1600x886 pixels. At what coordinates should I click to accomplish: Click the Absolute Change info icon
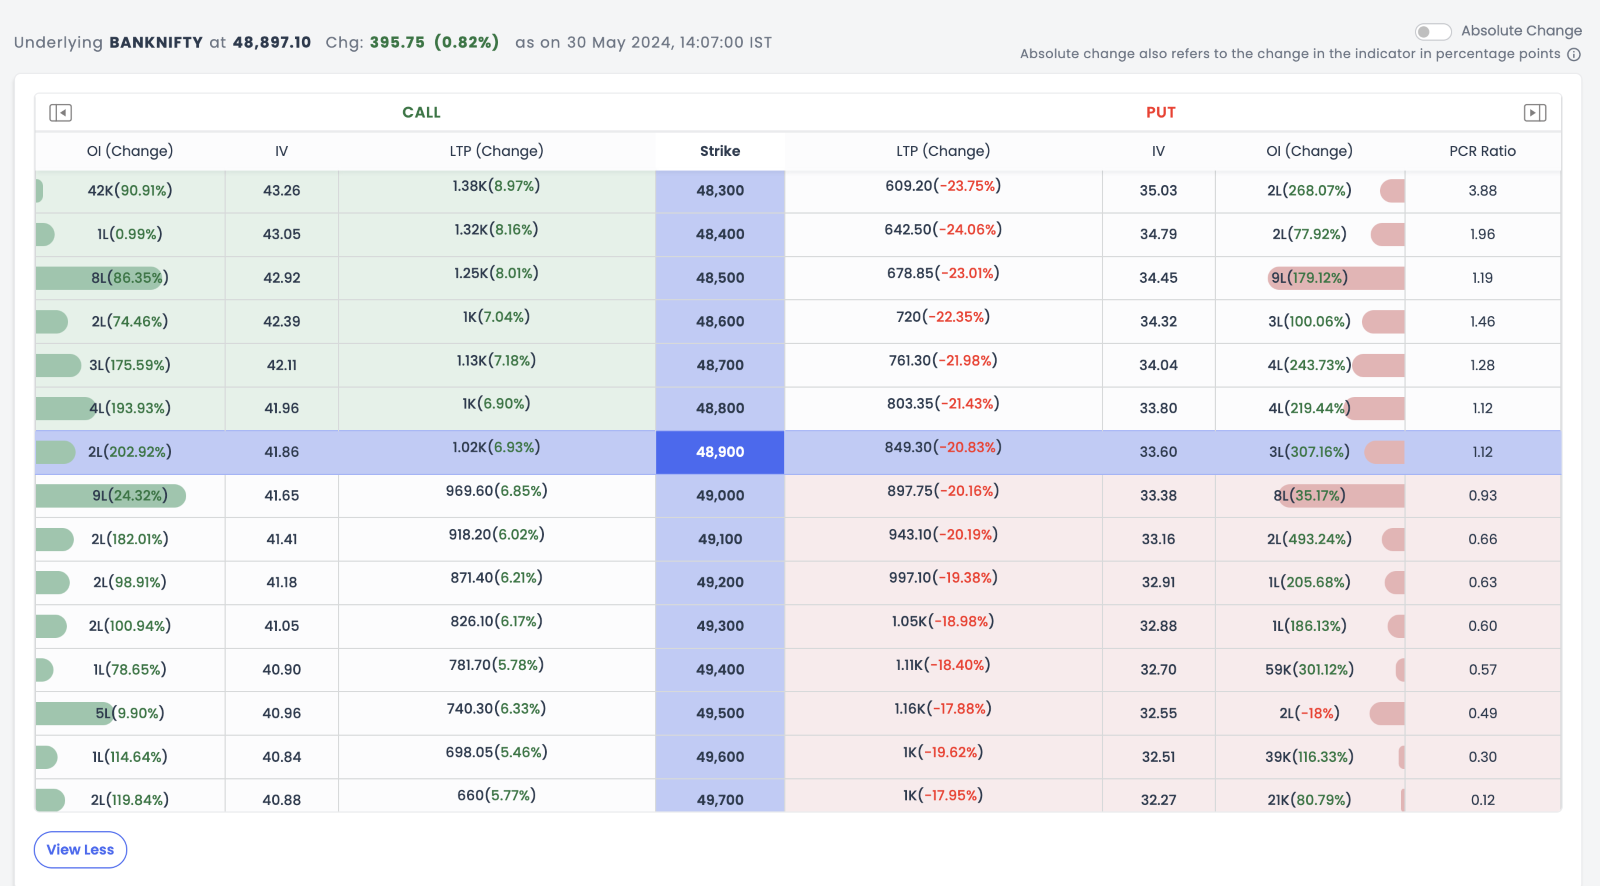(1573, 54)
